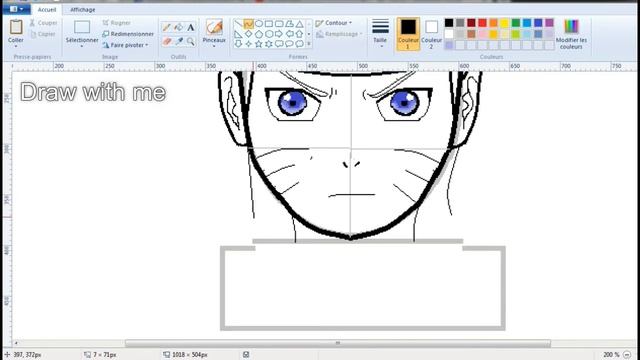The image size is (640, 360).
Task: Expand the Pinceaux brushes arrow
Action: 214,47
